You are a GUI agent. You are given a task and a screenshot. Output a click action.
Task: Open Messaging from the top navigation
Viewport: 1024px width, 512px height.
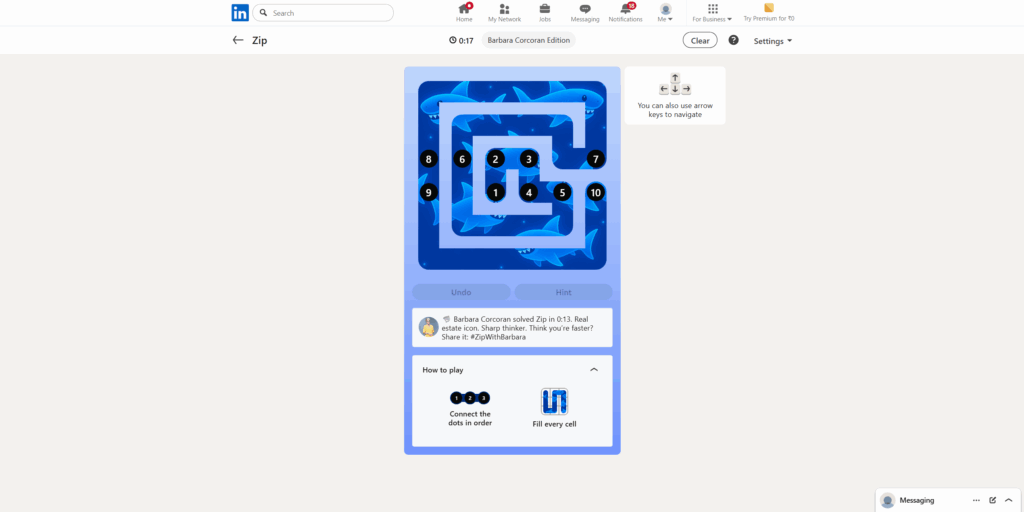585,12
